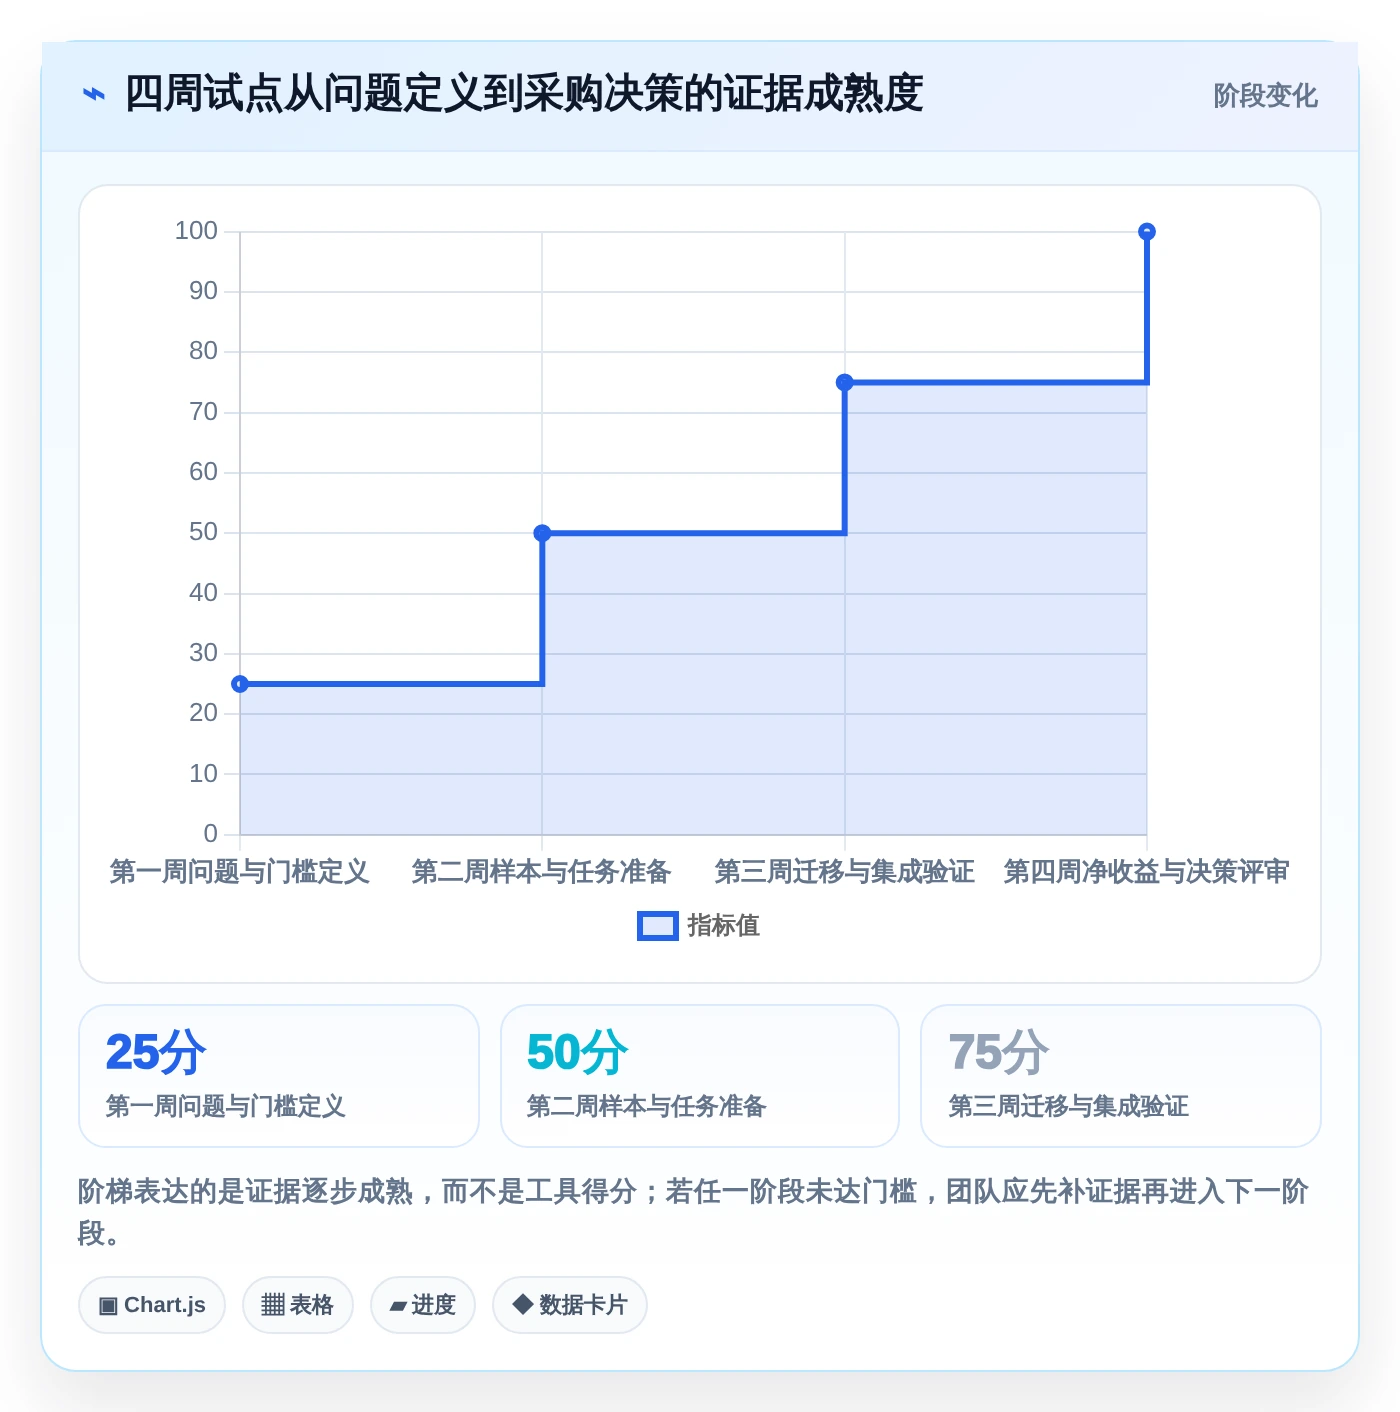Click the card caption 第一周问题与门槛定义 under 25分

(x=226, y=1106)
